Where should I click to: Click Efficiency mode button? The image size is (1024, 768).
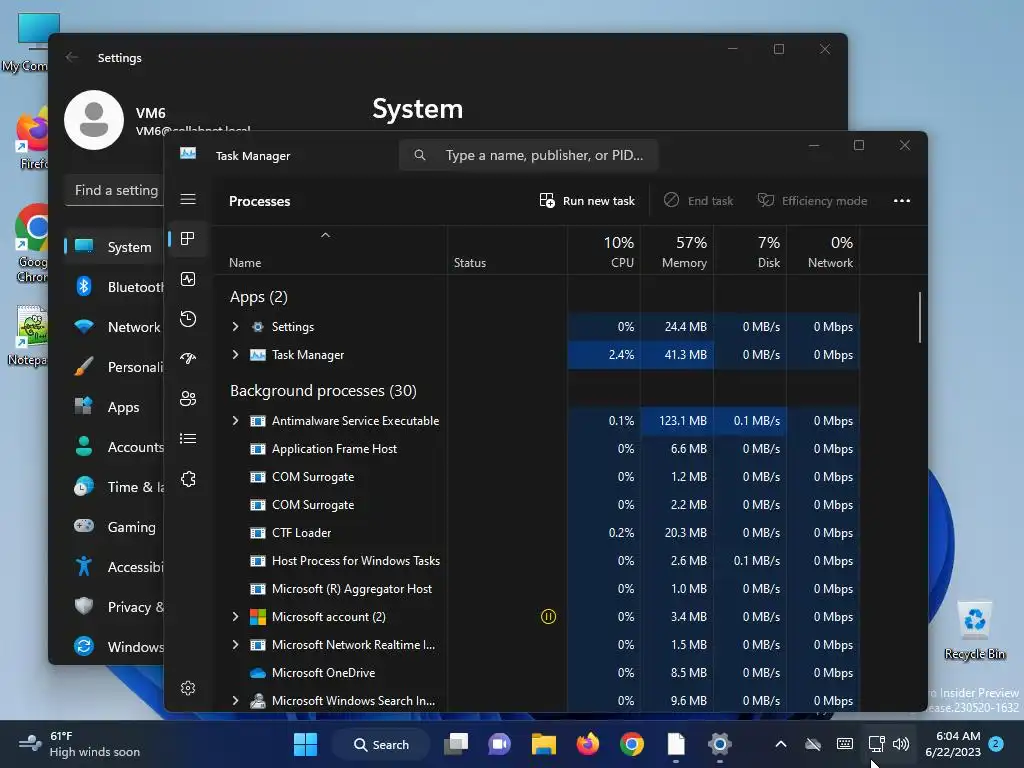tap(812, 200)
